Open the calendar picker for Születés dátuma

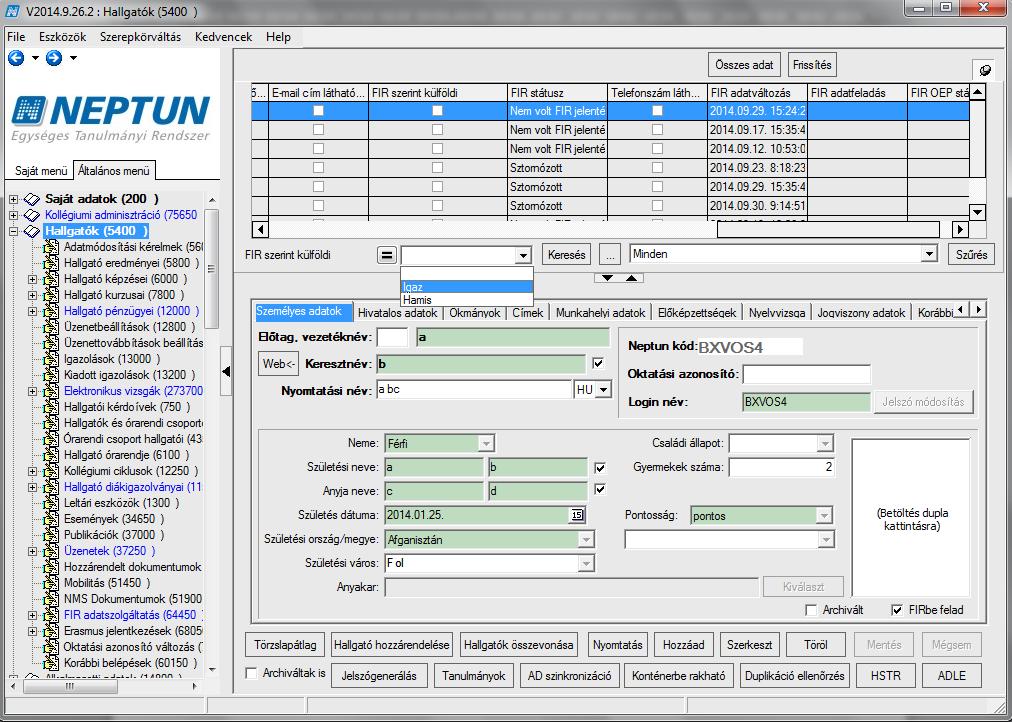click(577, 515)
